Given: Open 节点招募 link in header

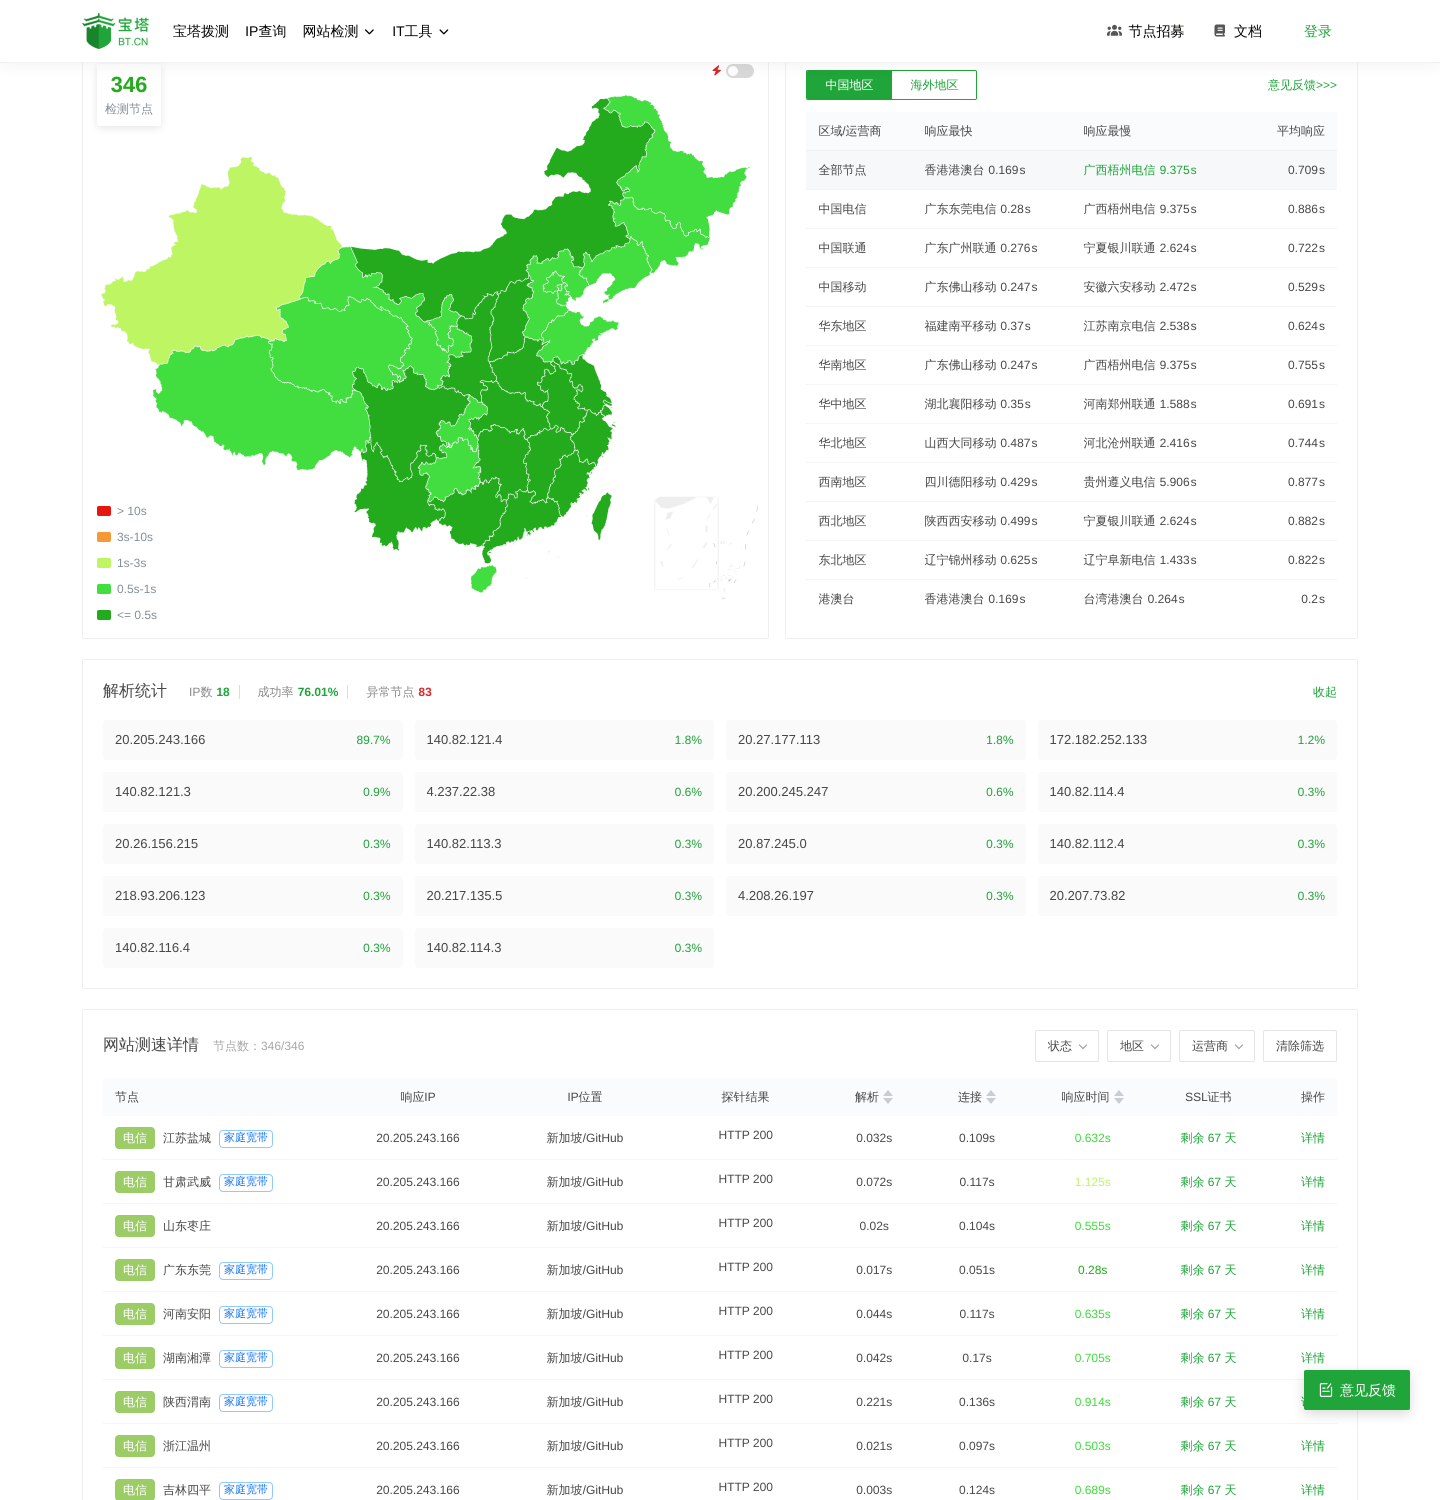Looking at the screenshot, I should [1145, 31].
